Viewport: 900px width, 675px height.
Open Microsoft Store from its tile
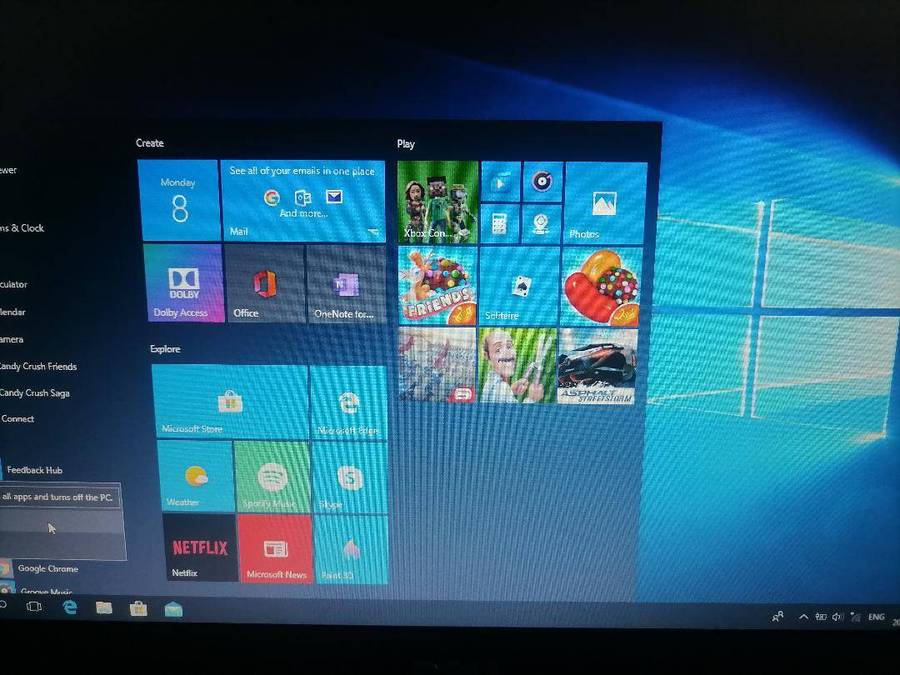tap(230, 400)
